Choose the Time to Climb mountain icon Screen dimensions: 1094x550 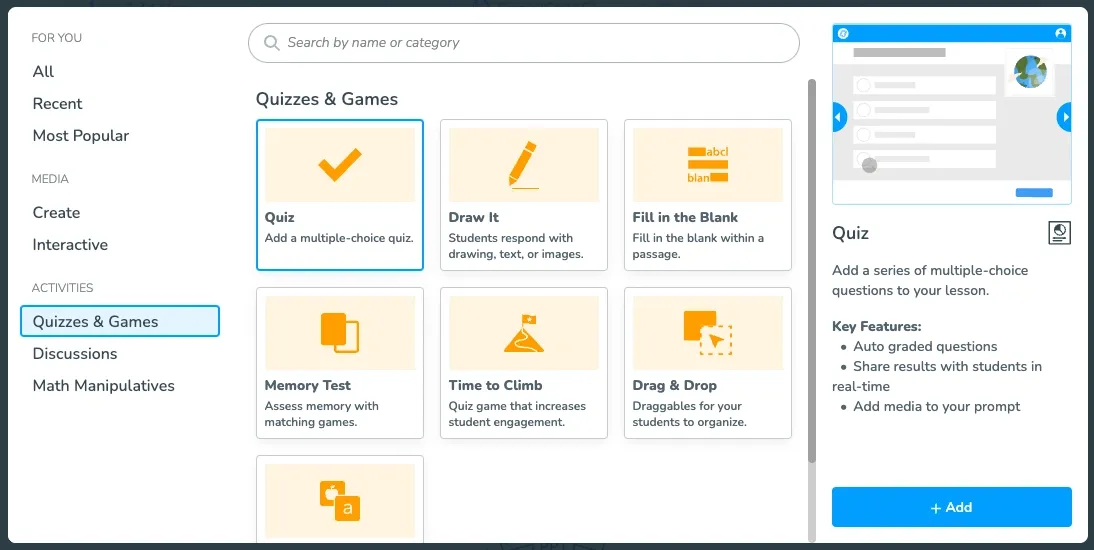pyautogui.click(x=523, y=333)
